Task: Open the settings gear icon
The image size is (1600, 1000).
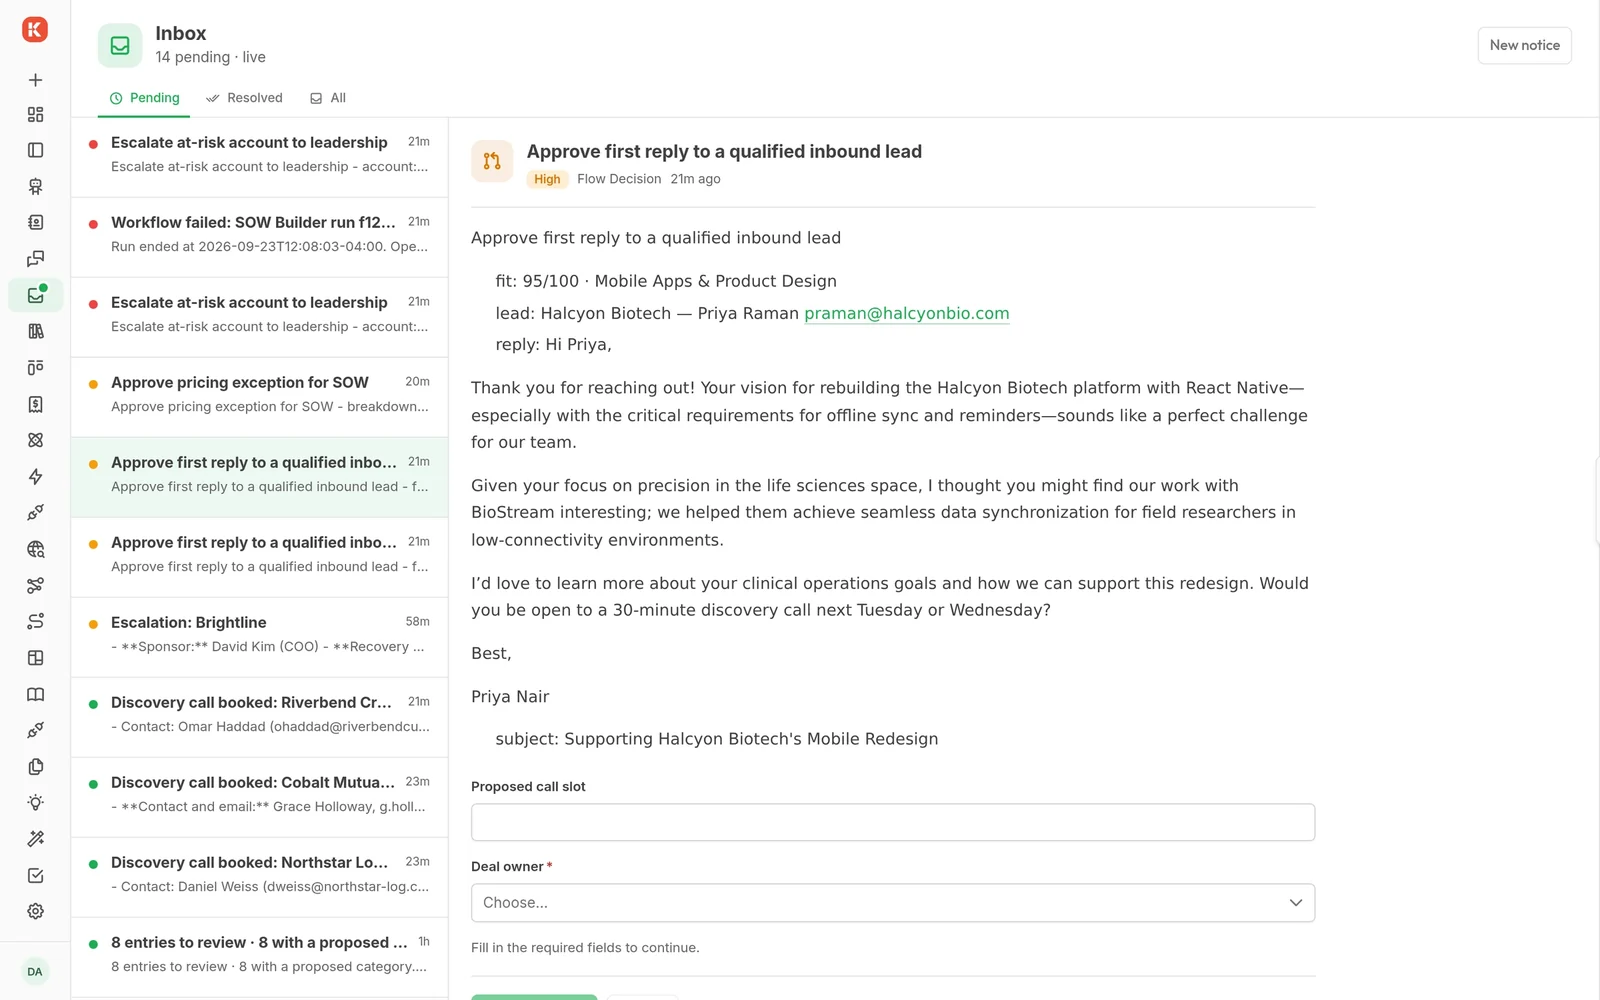Action: pos(35,912)
